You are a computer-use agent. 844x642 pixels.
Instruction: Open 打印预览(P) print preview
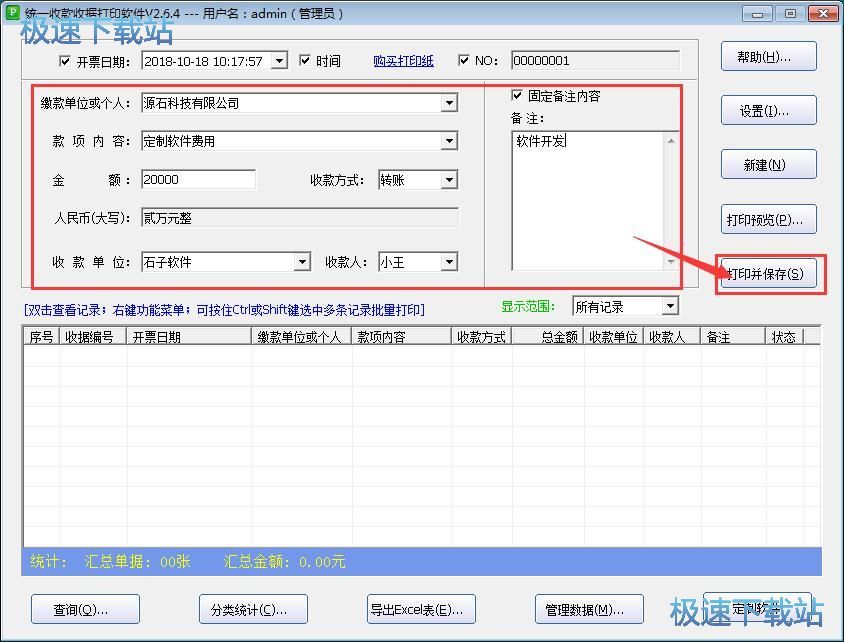point(769,219)
